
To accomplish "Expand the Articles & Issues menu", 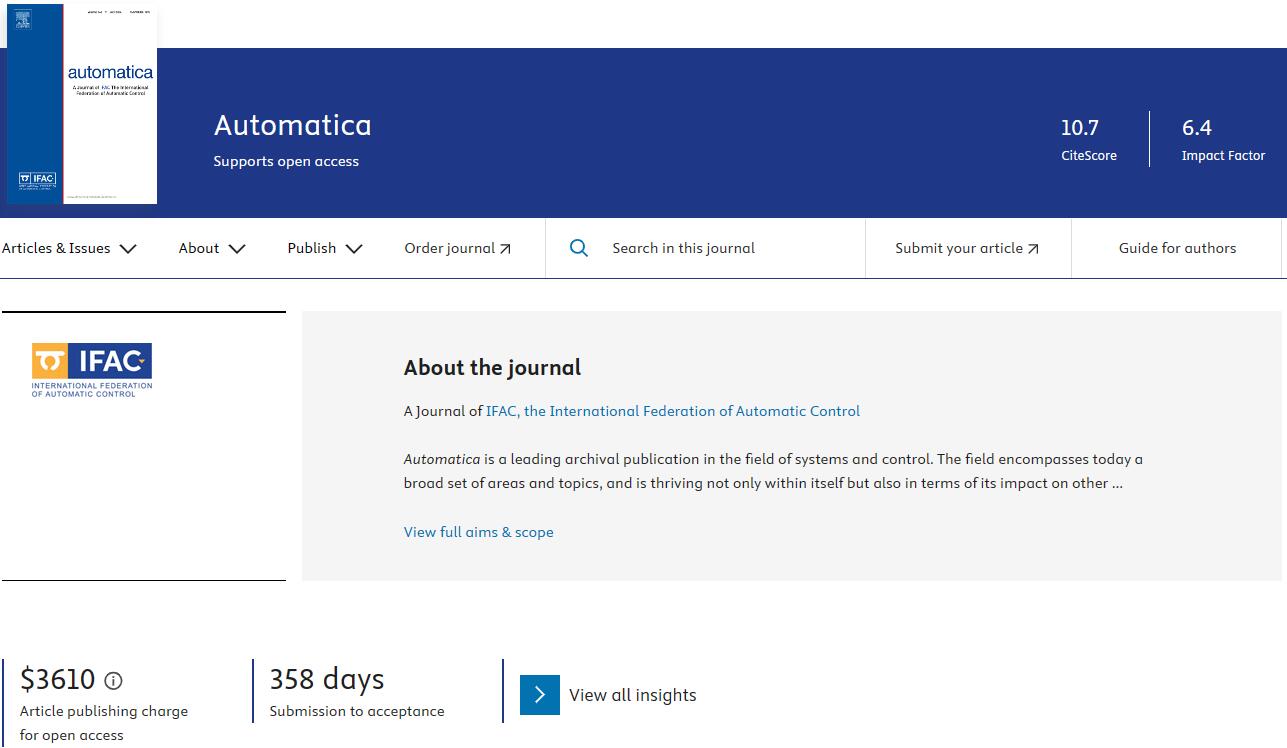I will coord(69,248).
